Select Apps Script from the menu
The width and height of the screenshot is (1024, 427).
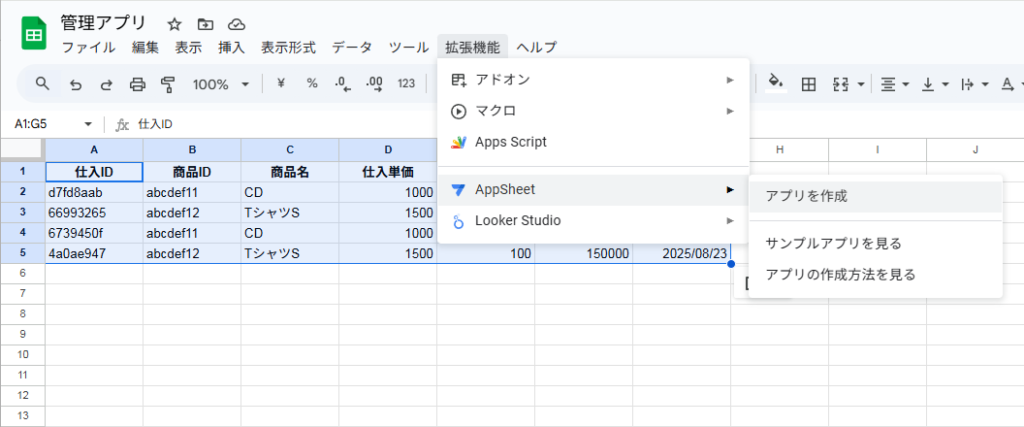[x=510, y=142]
